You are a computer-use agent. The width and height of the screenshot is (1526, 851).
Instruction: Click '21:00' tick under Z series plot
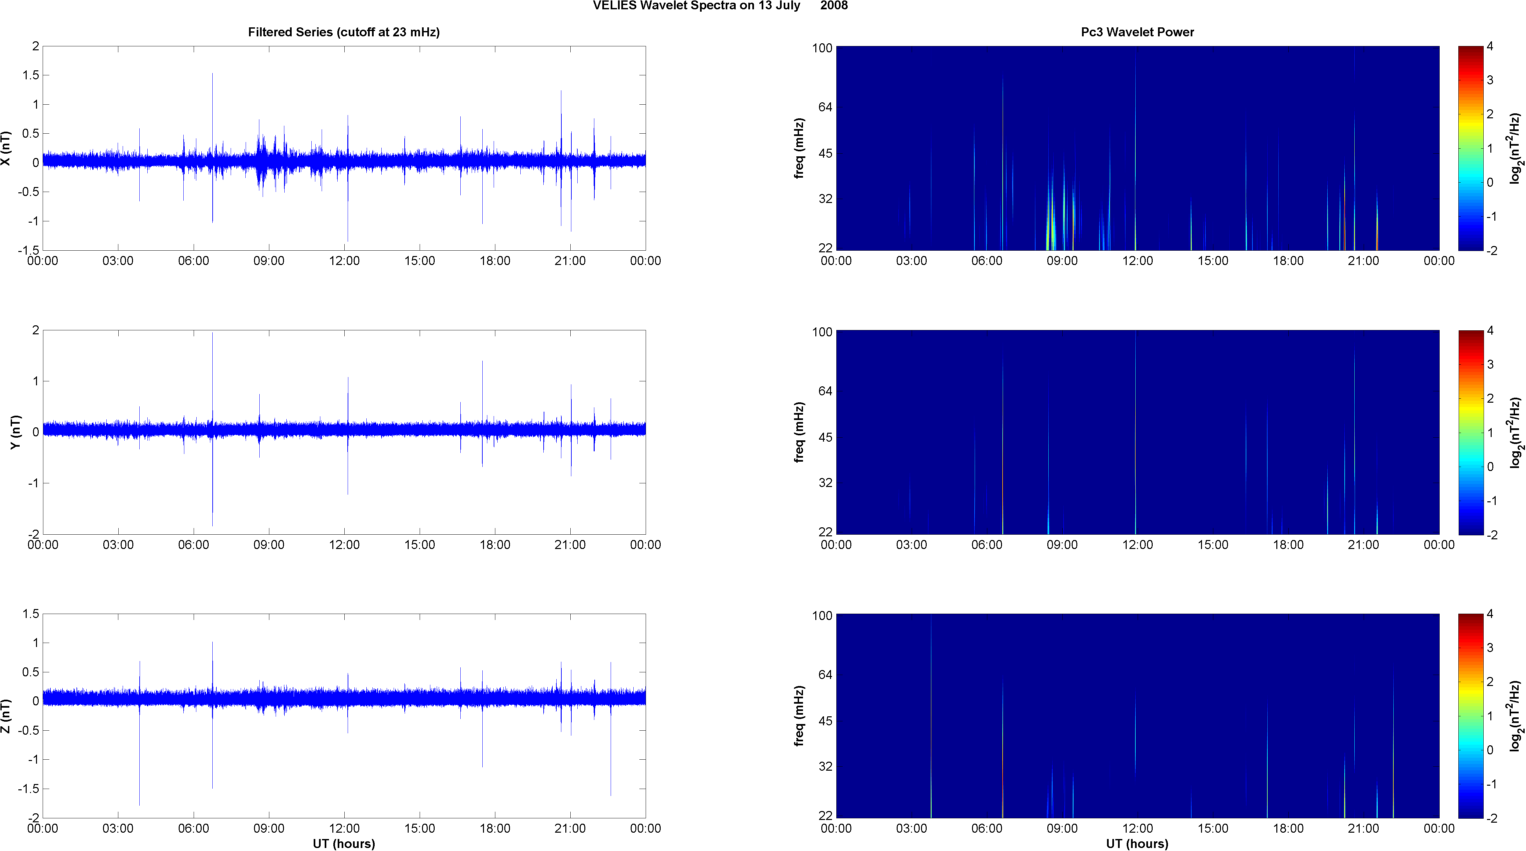(x=570, y=828)
